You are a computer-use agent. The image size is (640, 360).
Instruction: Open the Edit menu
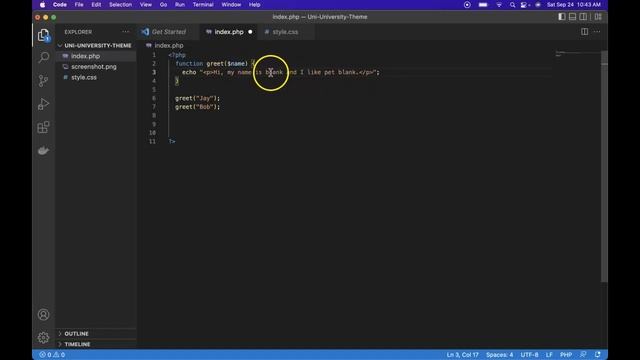point(96,5)
